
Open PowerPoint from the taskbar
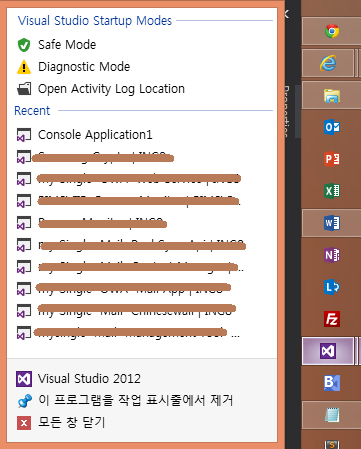point(332,159)
